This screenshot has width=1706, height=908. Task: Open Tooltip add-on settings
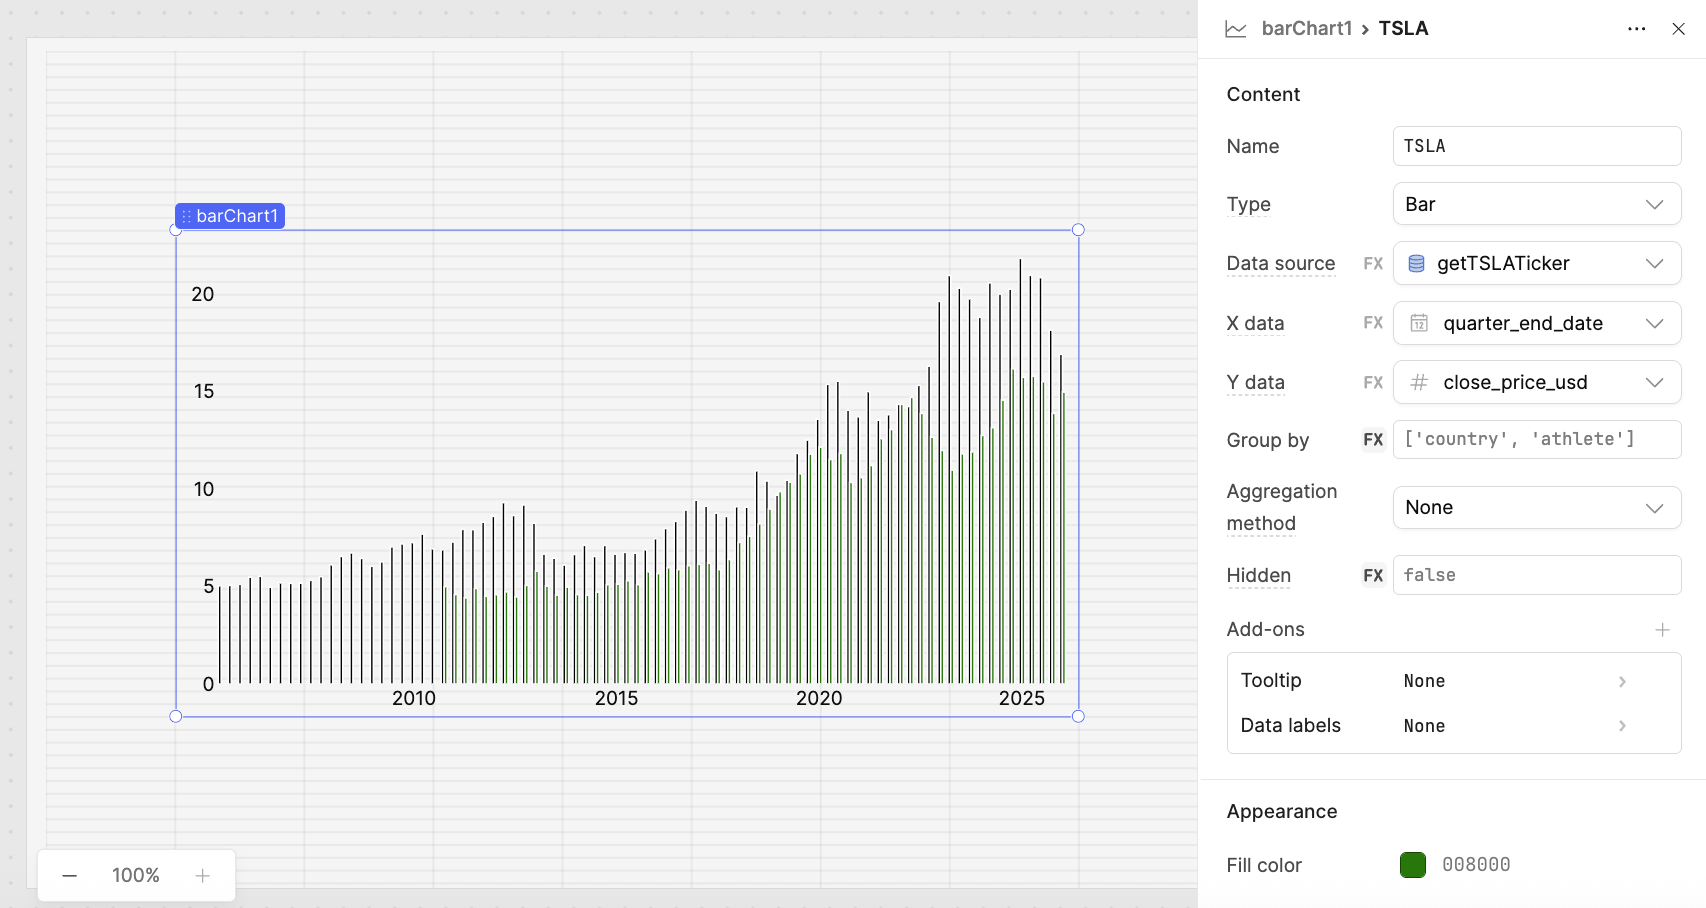pos(1453,681)
